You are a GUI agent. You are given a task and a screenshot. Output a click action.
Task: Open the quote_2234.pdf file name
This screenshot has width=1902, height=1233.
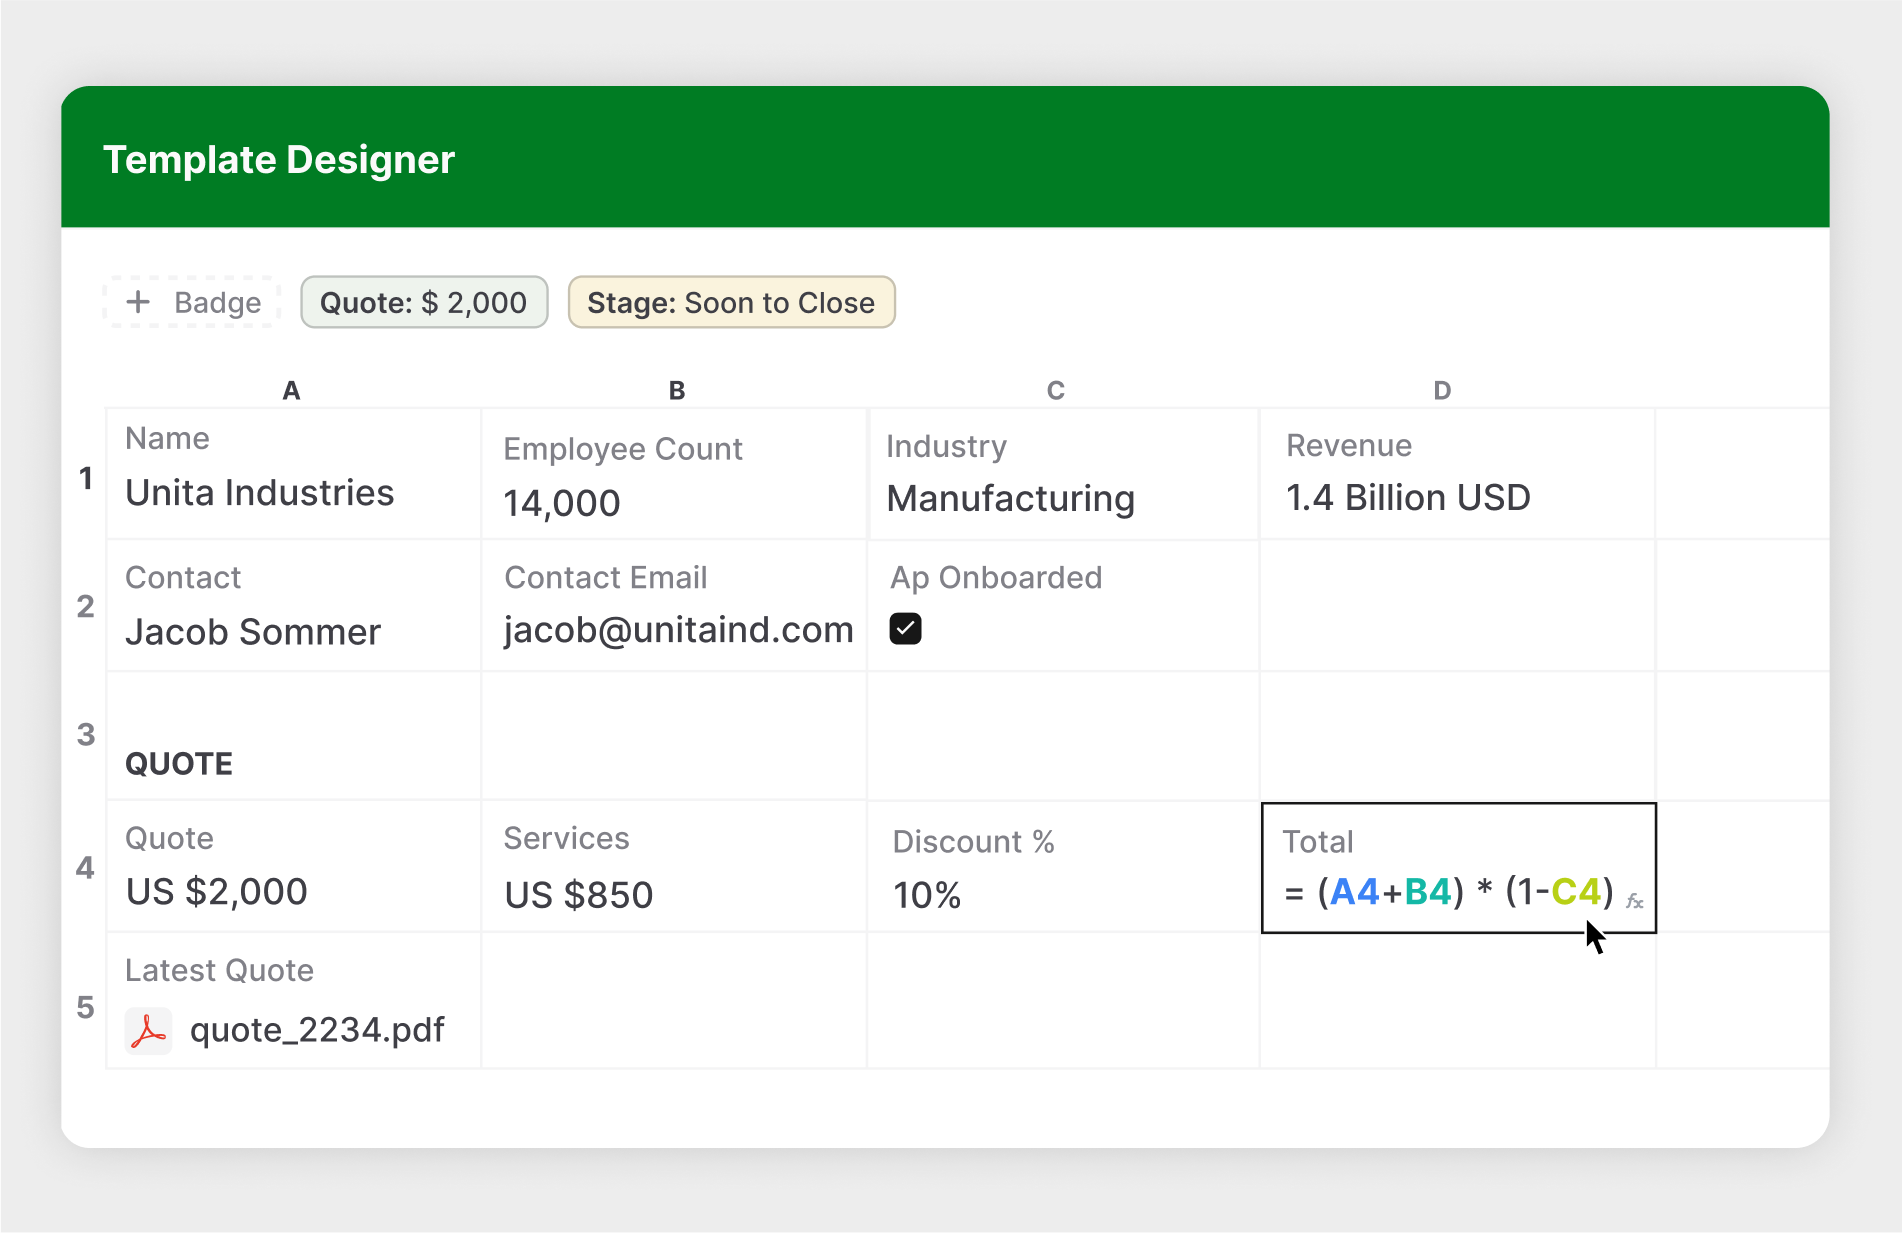coord(317,1030)
